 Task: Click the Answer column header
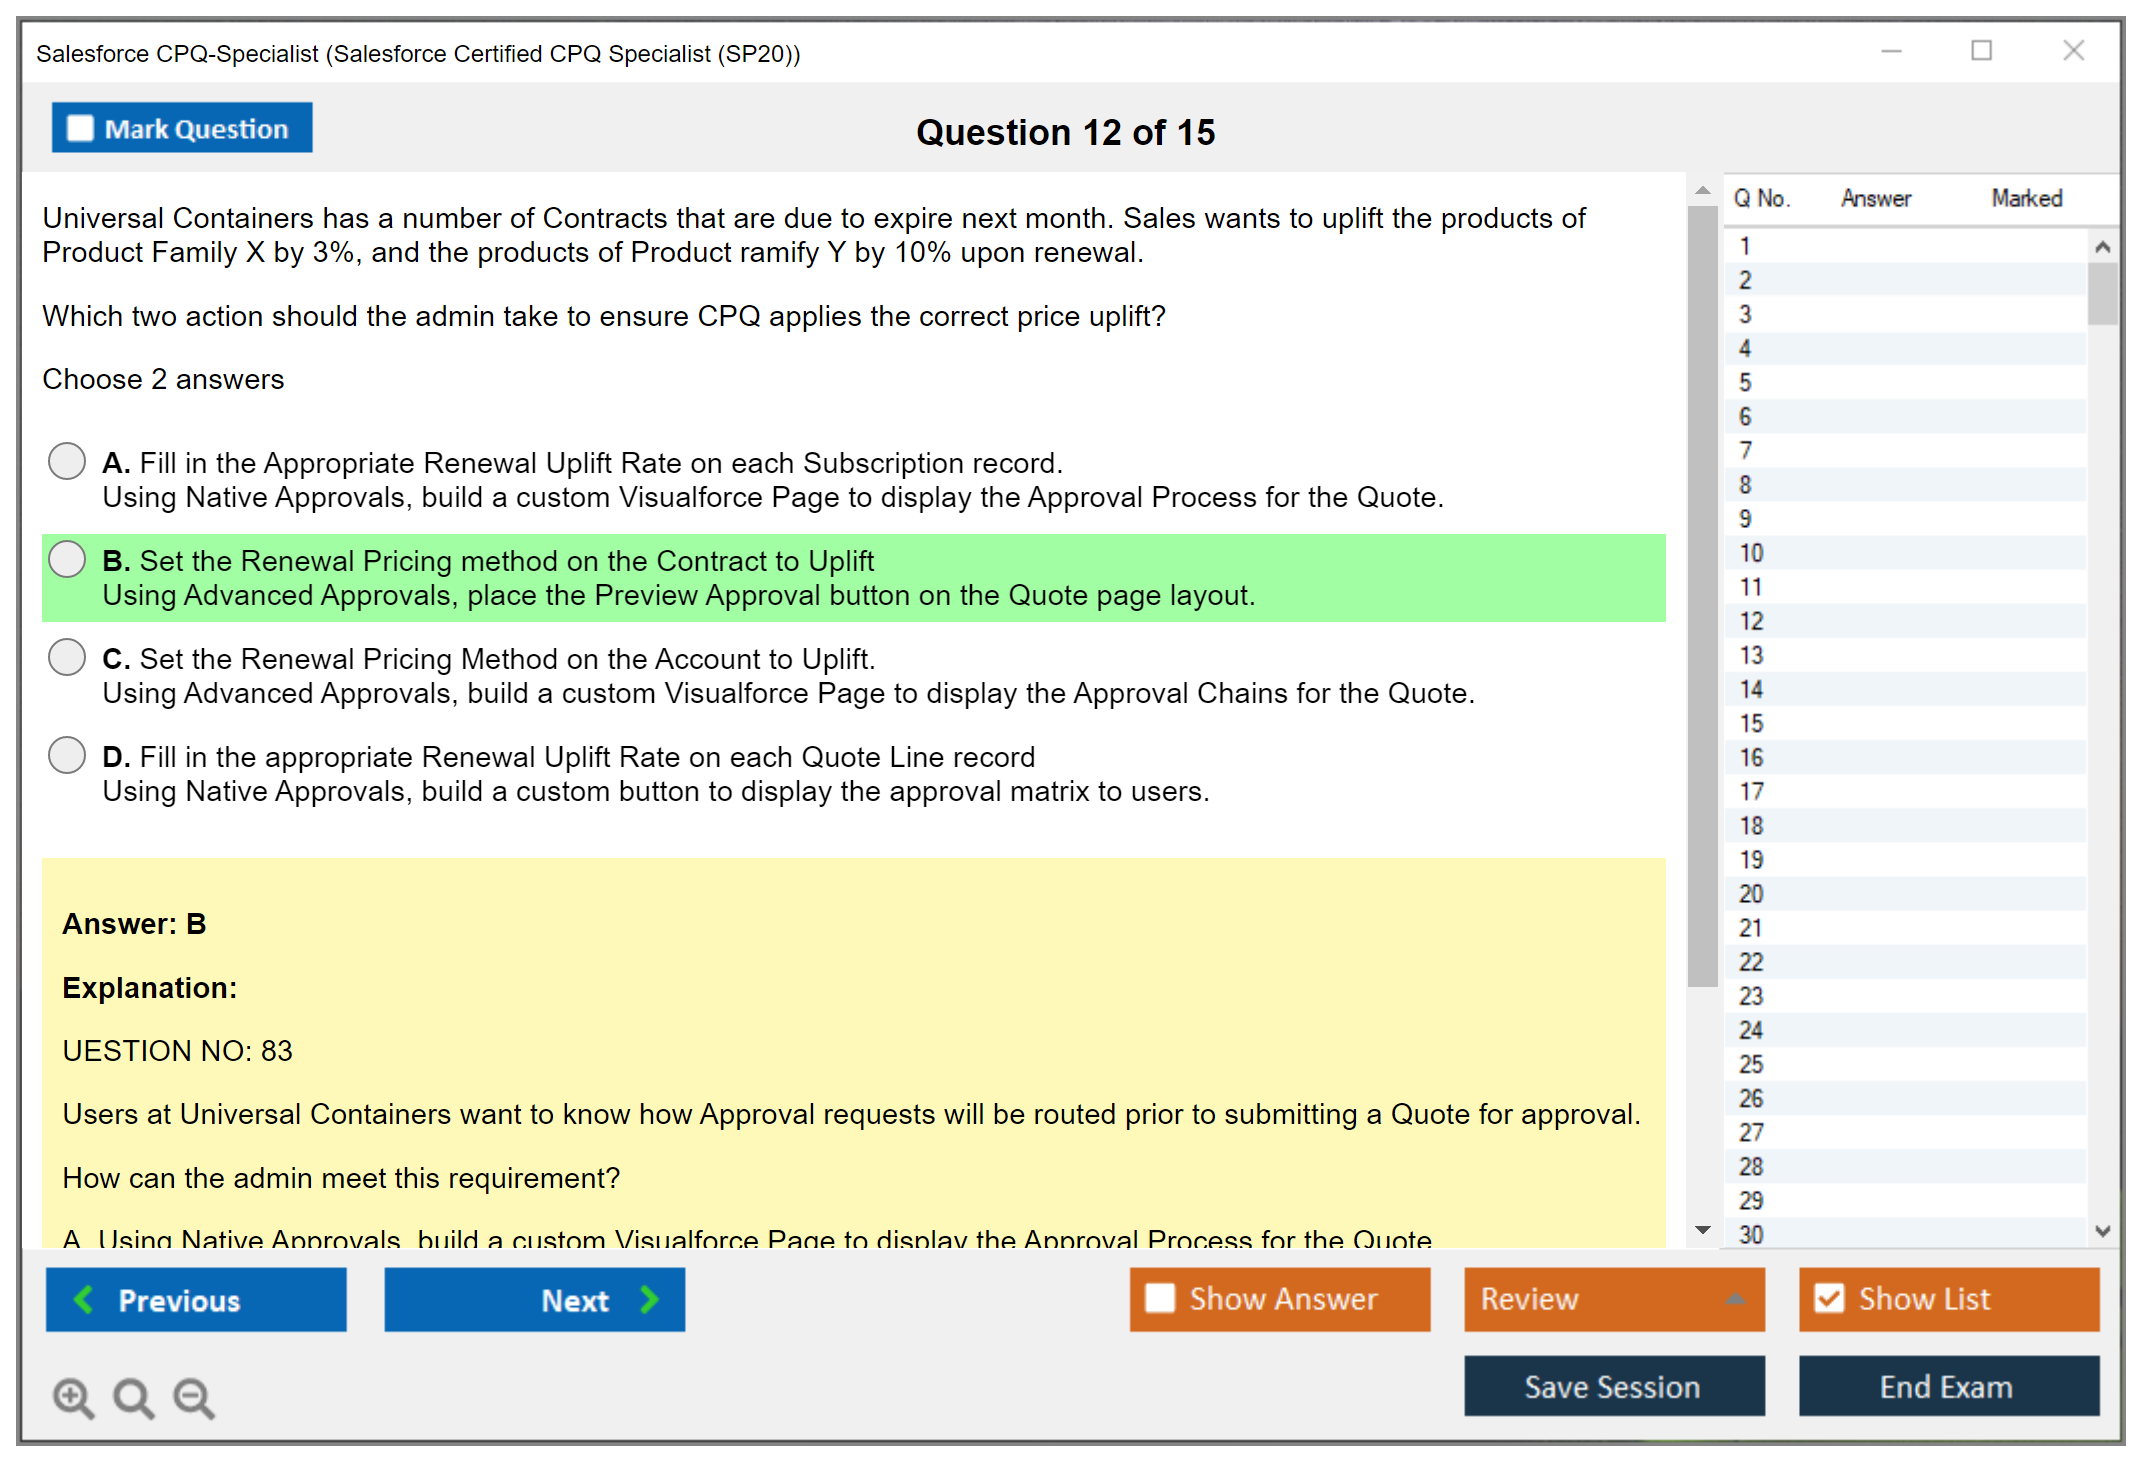coord(1875,198)
